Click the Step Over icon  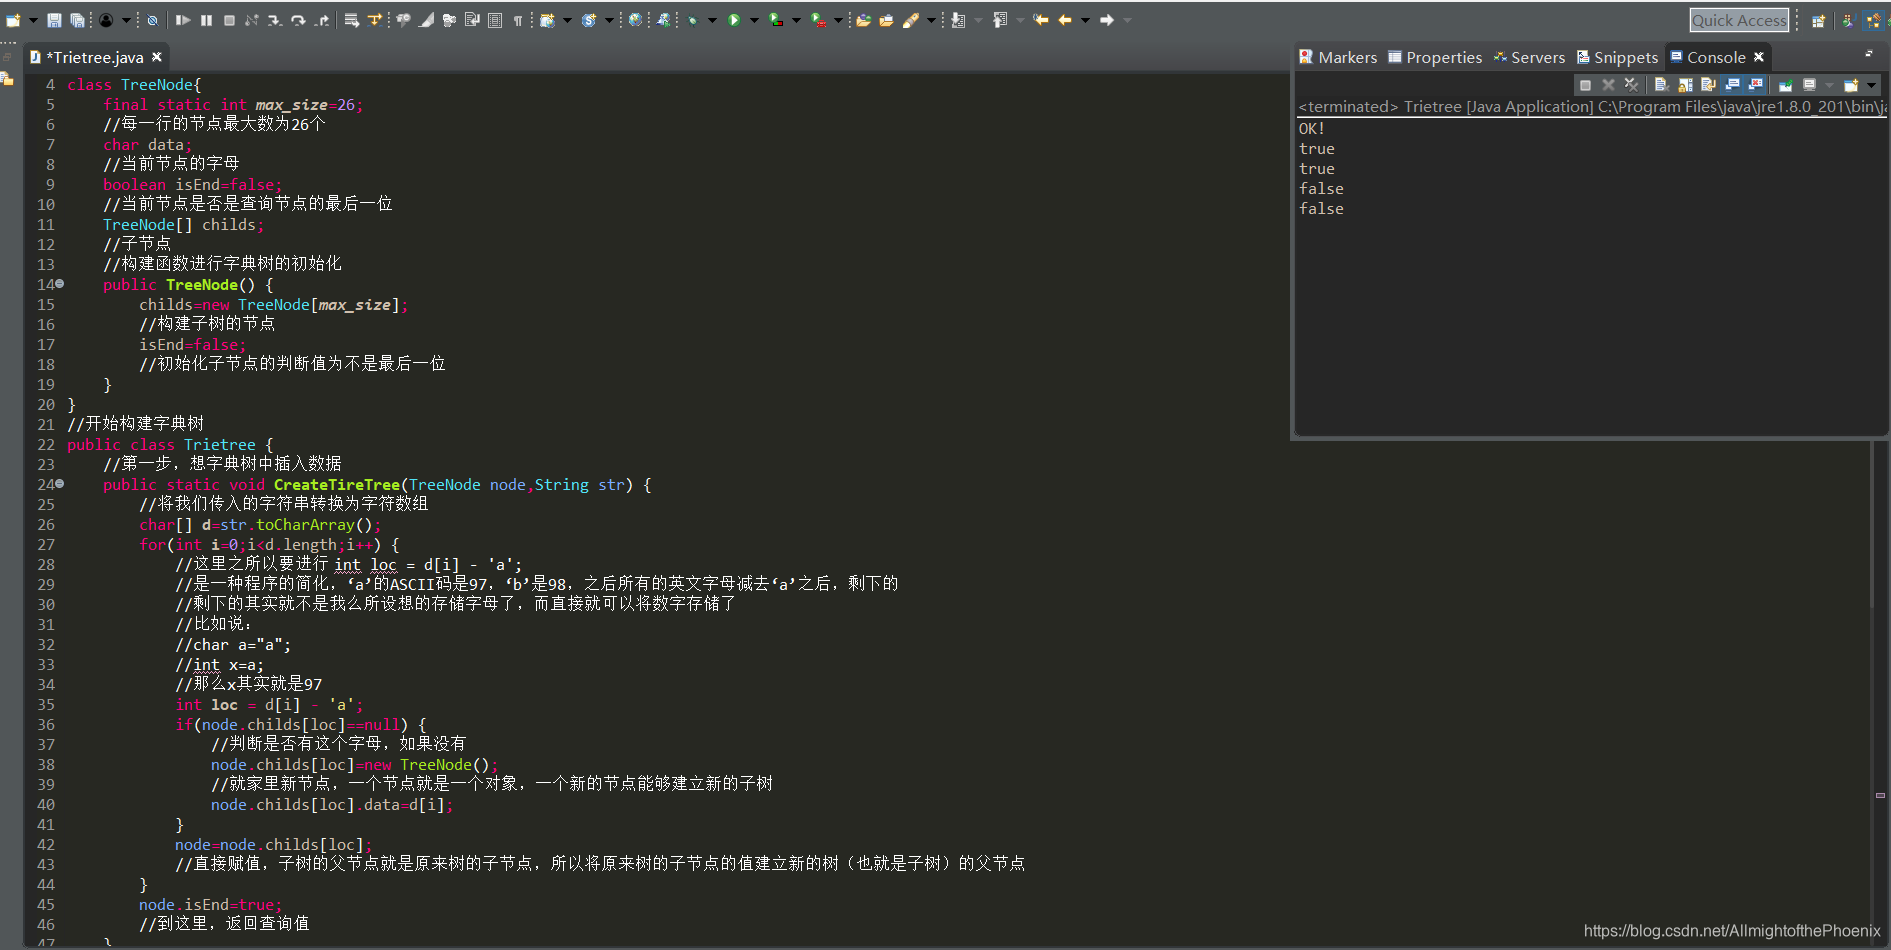(x=298, y=20)
